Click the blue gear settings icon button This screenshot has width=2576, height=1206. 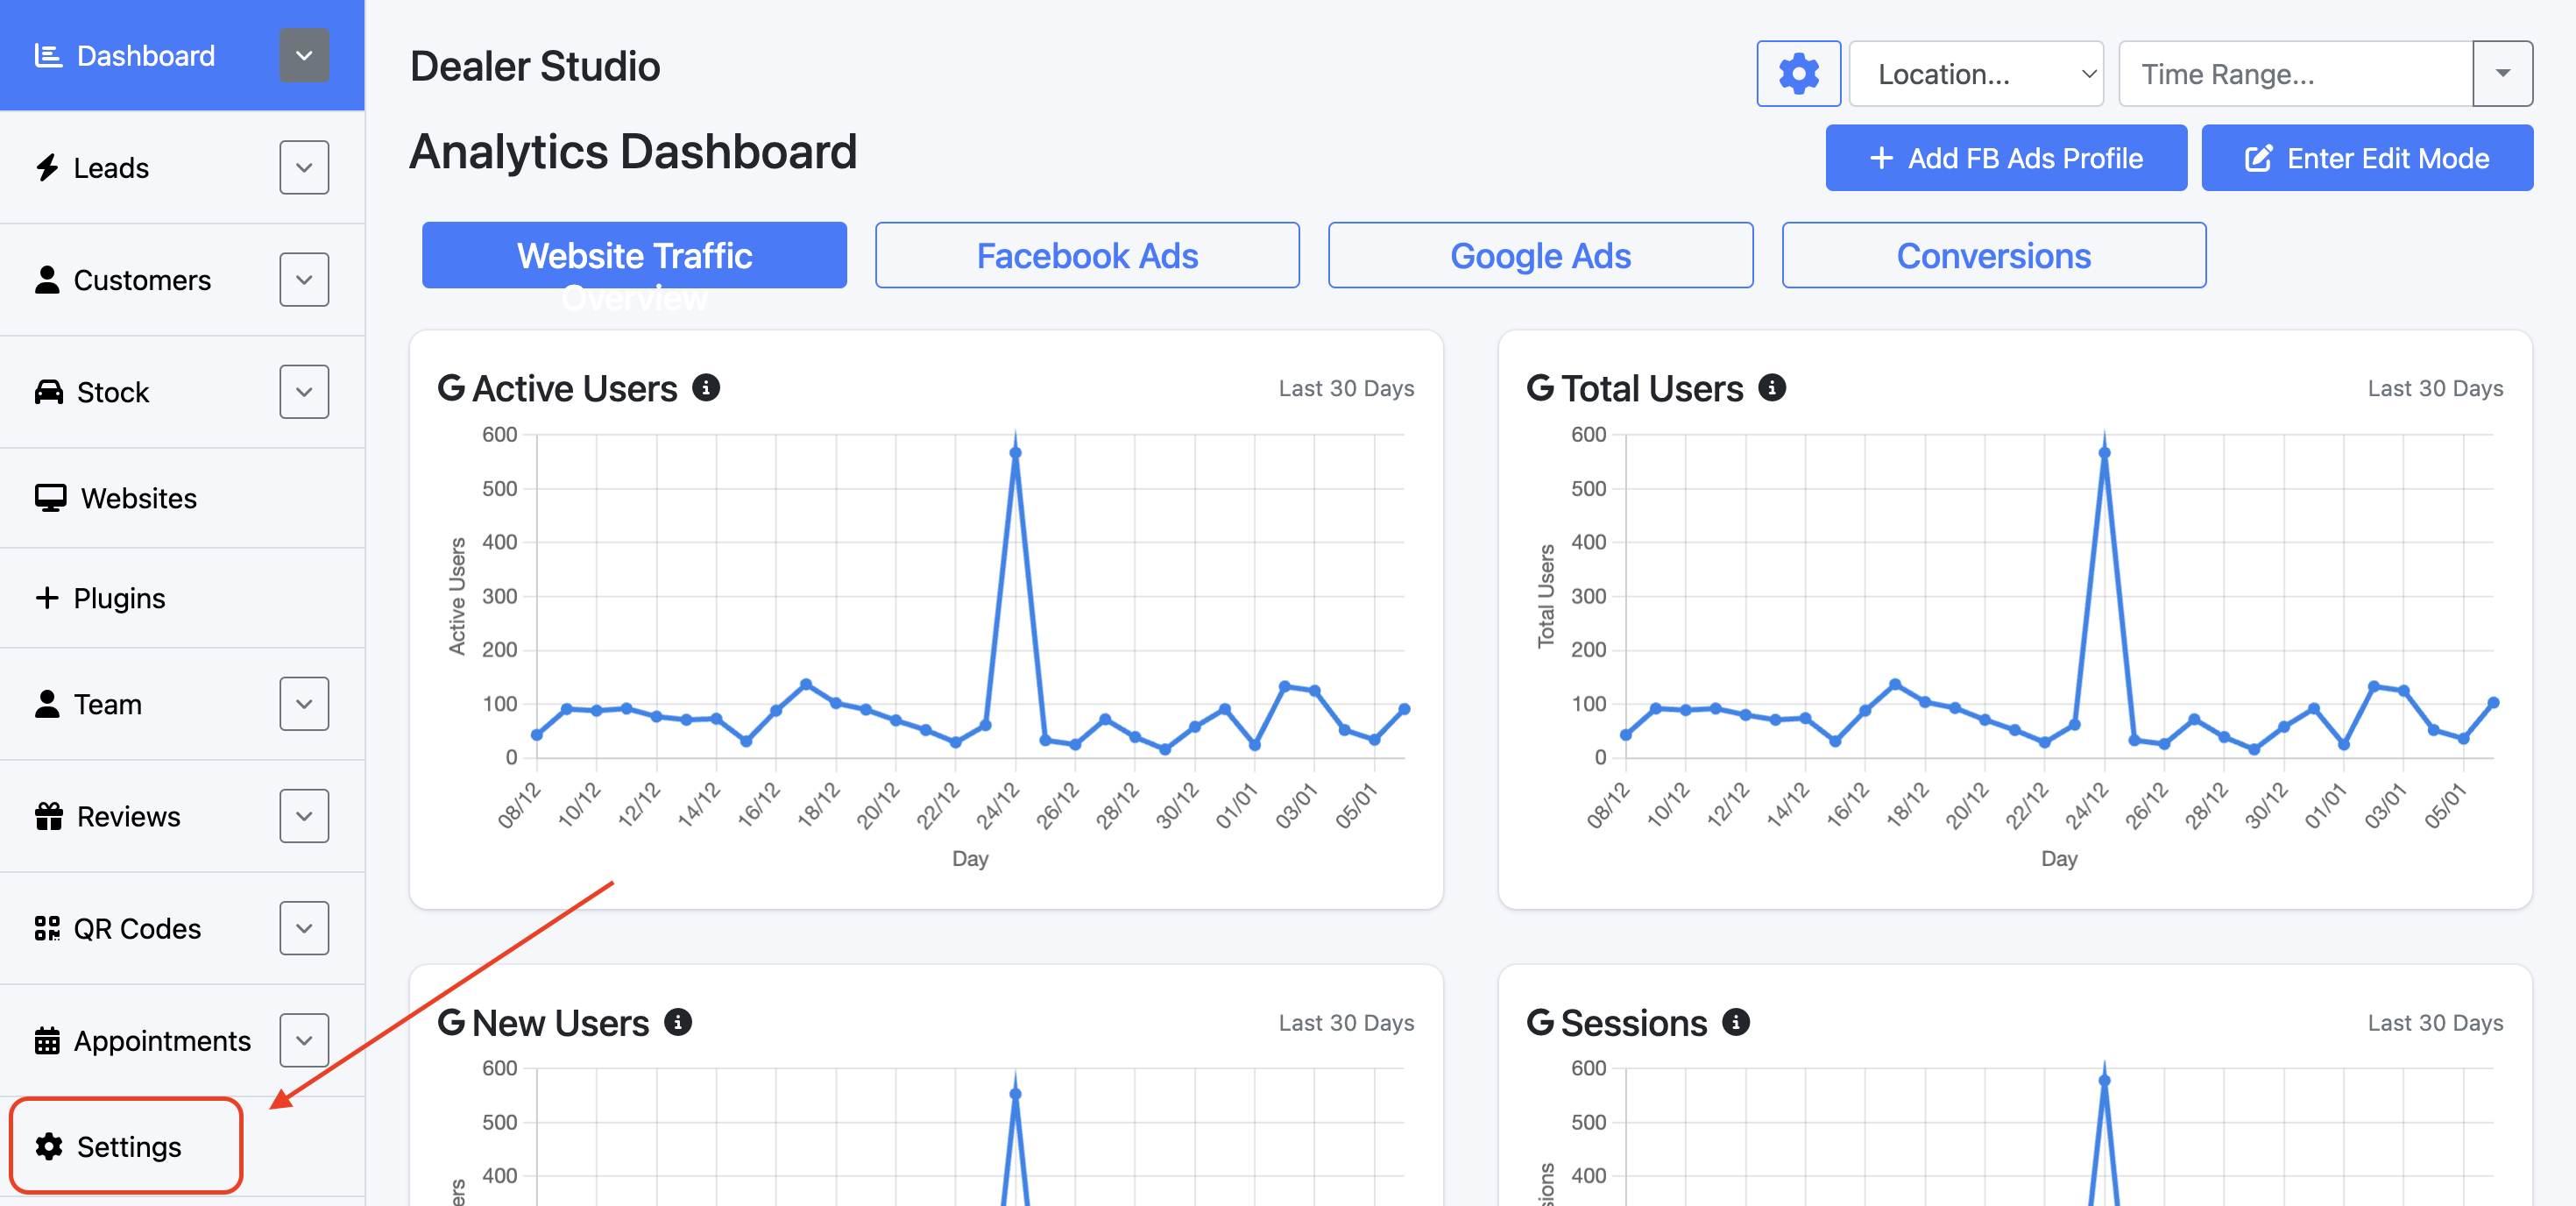pyautogui.click(x=1798, y=74)
